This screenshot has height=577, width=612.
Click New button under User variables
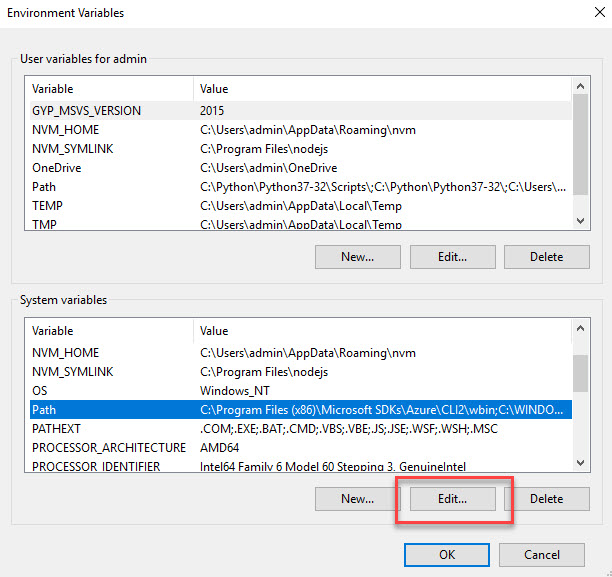(x=357, y=256)
